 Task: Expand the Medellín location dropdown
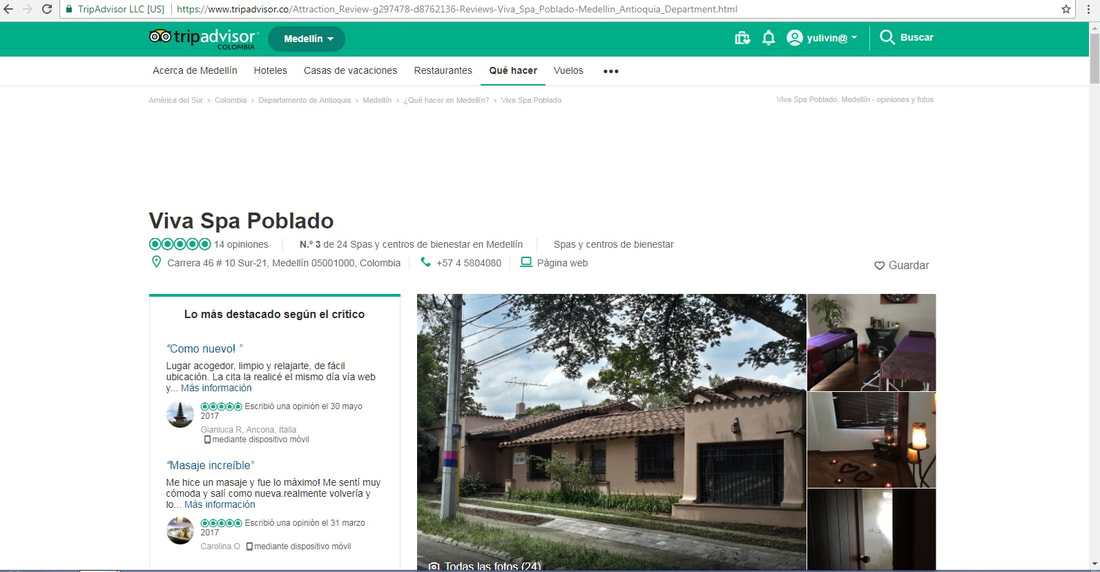(307, 39)
